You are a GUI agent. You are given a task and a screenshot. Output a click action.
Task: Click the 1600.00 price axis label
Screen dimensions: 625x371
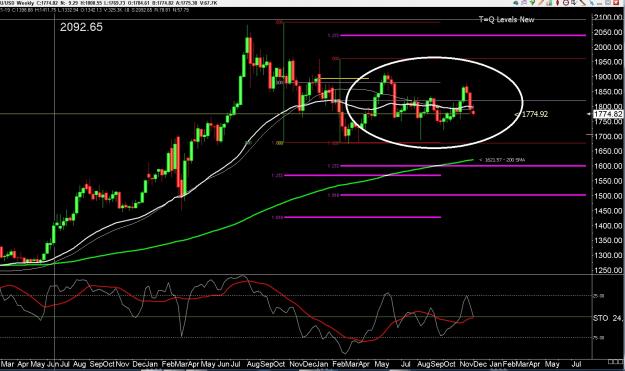point(608,166)
